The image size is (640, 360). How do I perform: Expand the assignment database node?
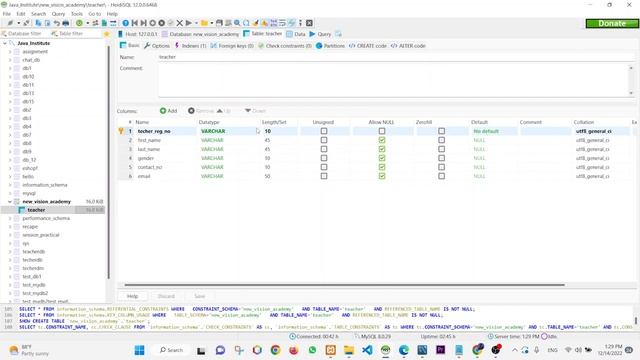click(10, 51)
